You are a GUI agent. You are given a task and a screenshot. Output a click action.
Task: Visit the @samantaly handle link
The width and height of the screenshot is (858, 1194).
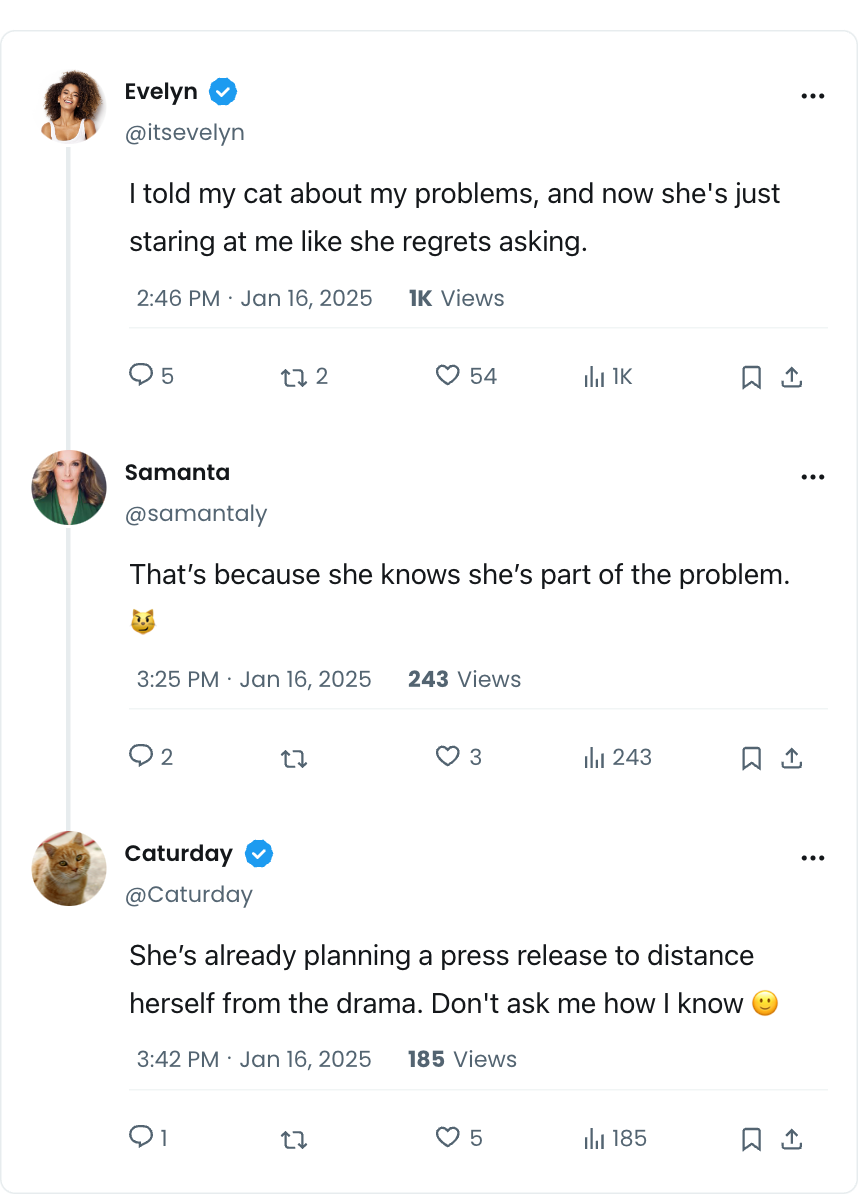(x=196, y=514)
